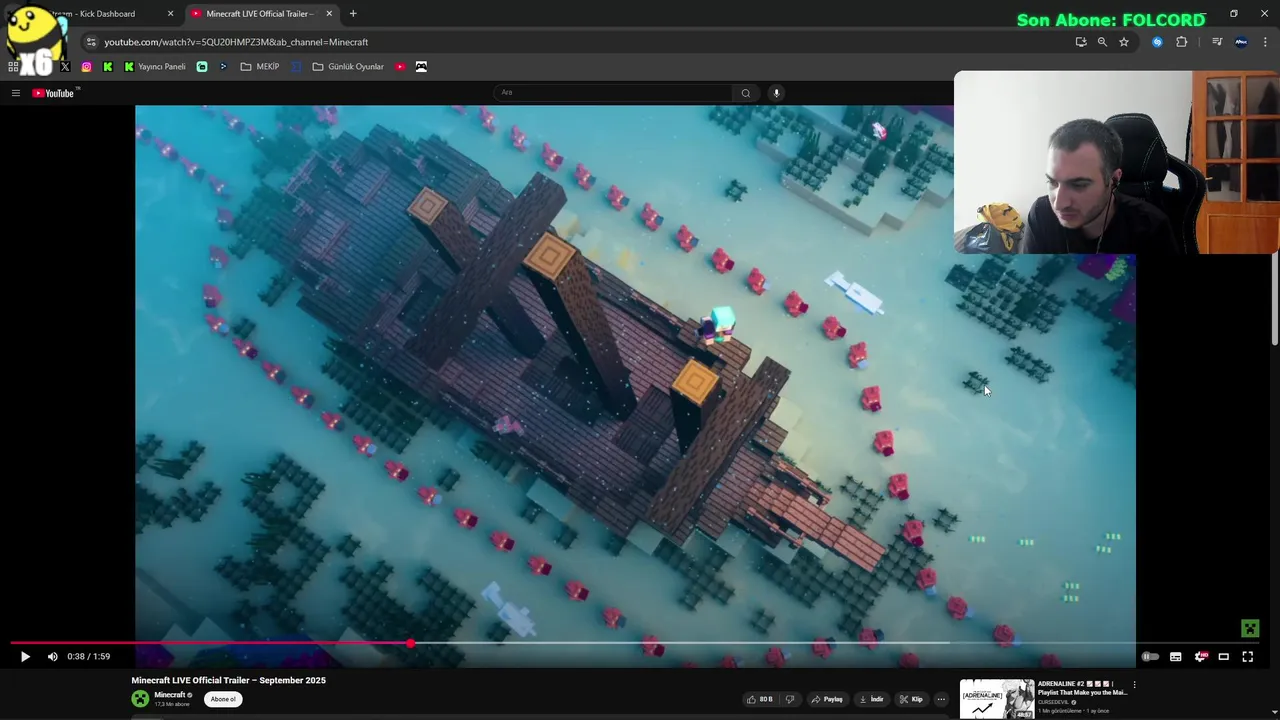Screen dimensions: 1280x720
Task: Open options for ADRENALINE #2 recommendation
Action: click(x=1134, y=686)
